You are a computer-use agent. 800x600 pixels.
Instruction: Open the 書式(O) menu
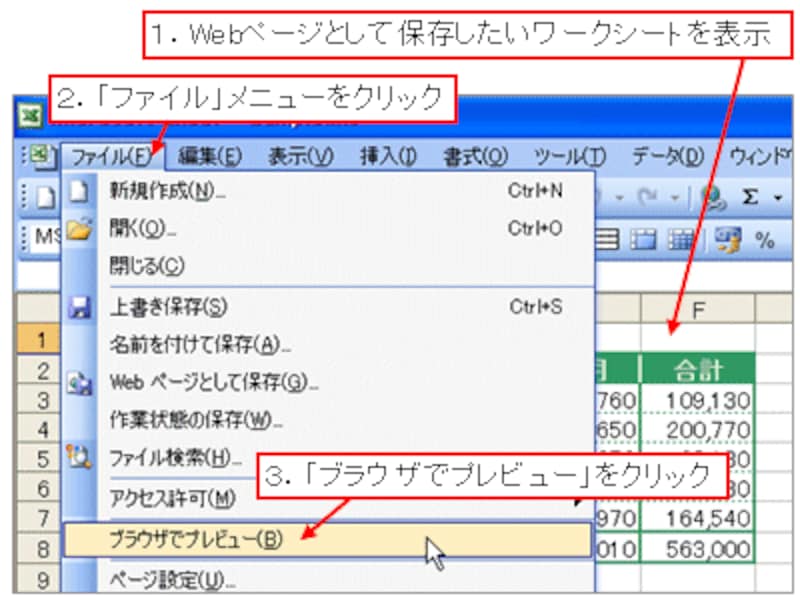476,157
